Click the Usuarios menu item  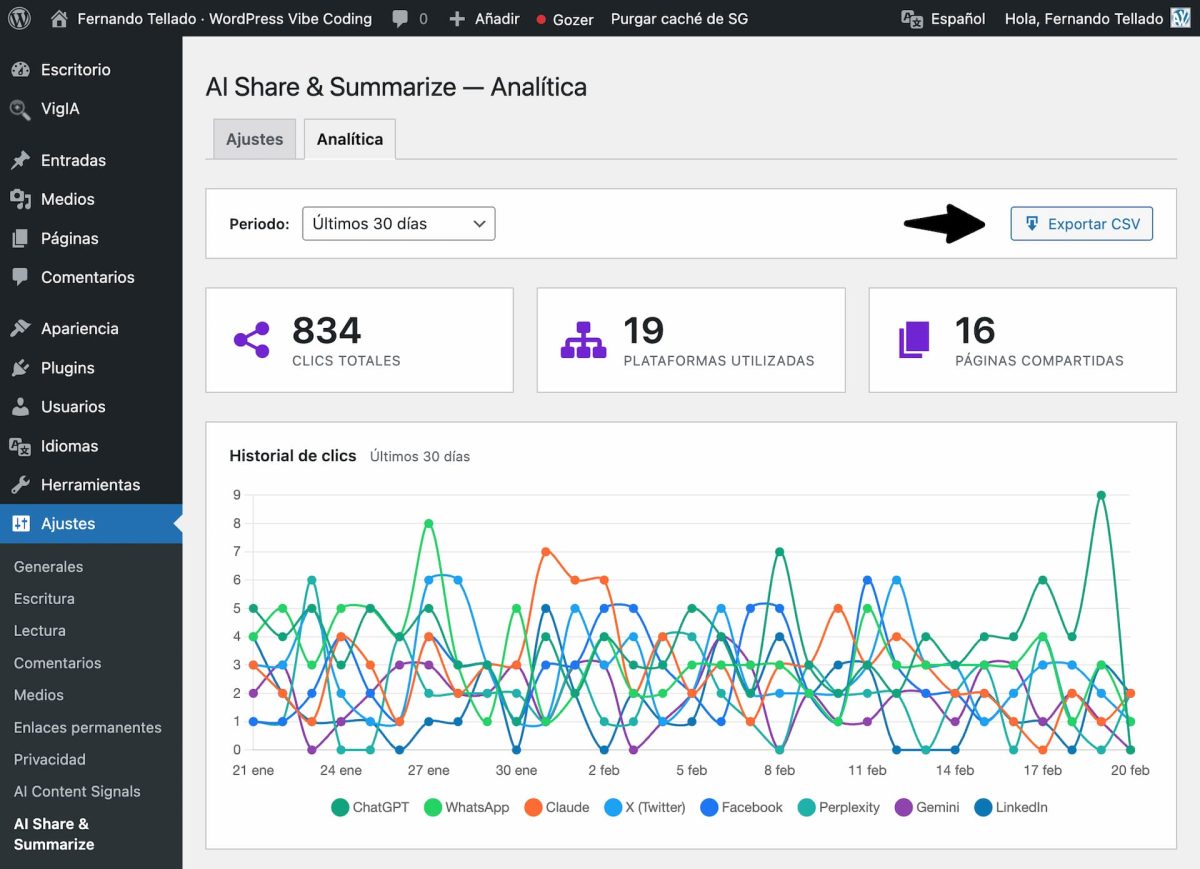coord(91,407)
